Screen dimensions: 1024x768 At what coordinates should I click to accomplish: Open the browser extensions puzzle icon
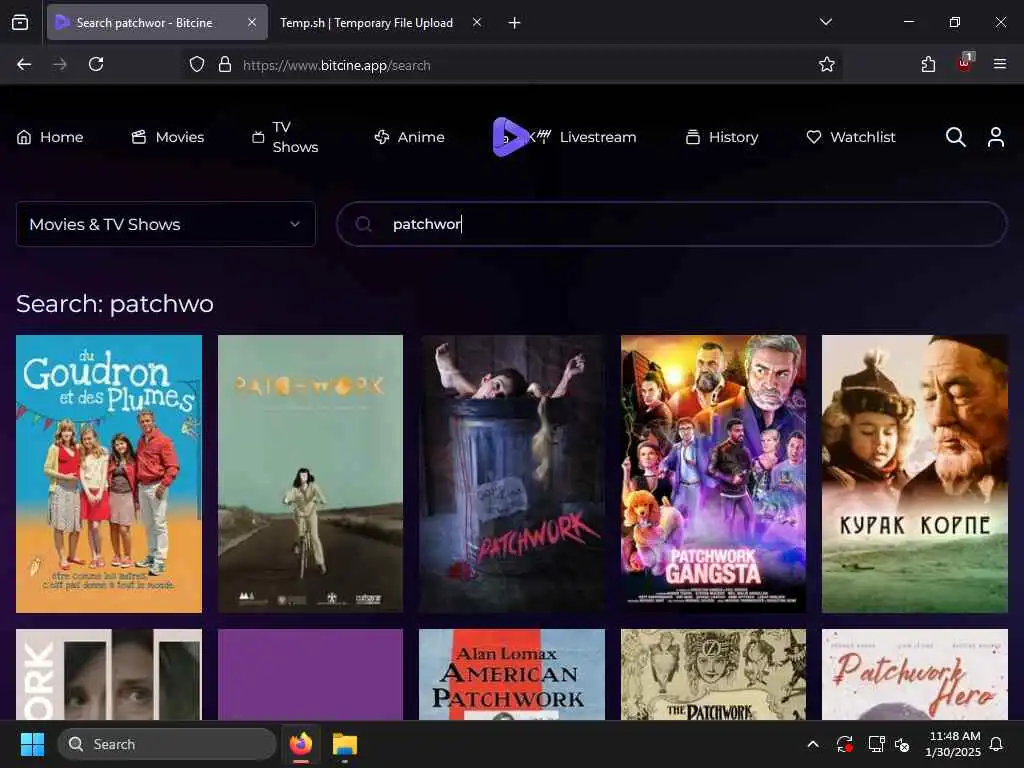pos(928,64)
